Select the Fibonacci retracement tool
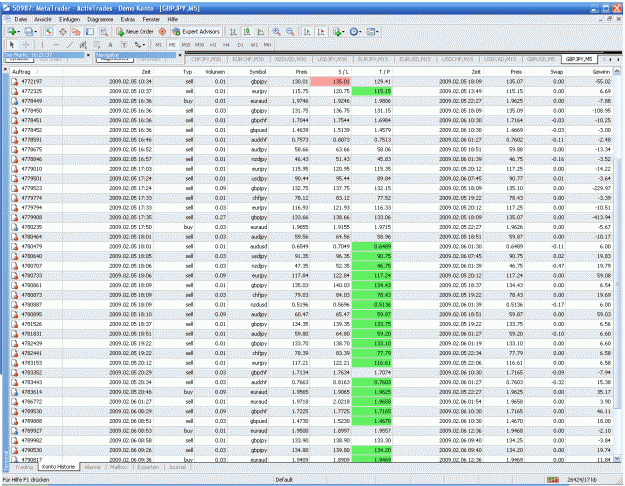The width and height of the screenshot is (625, 486). pos(96,45)
